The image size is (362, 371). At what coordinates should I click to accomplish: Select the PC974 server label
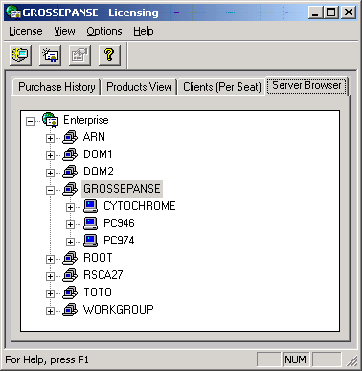coord(119,241)
